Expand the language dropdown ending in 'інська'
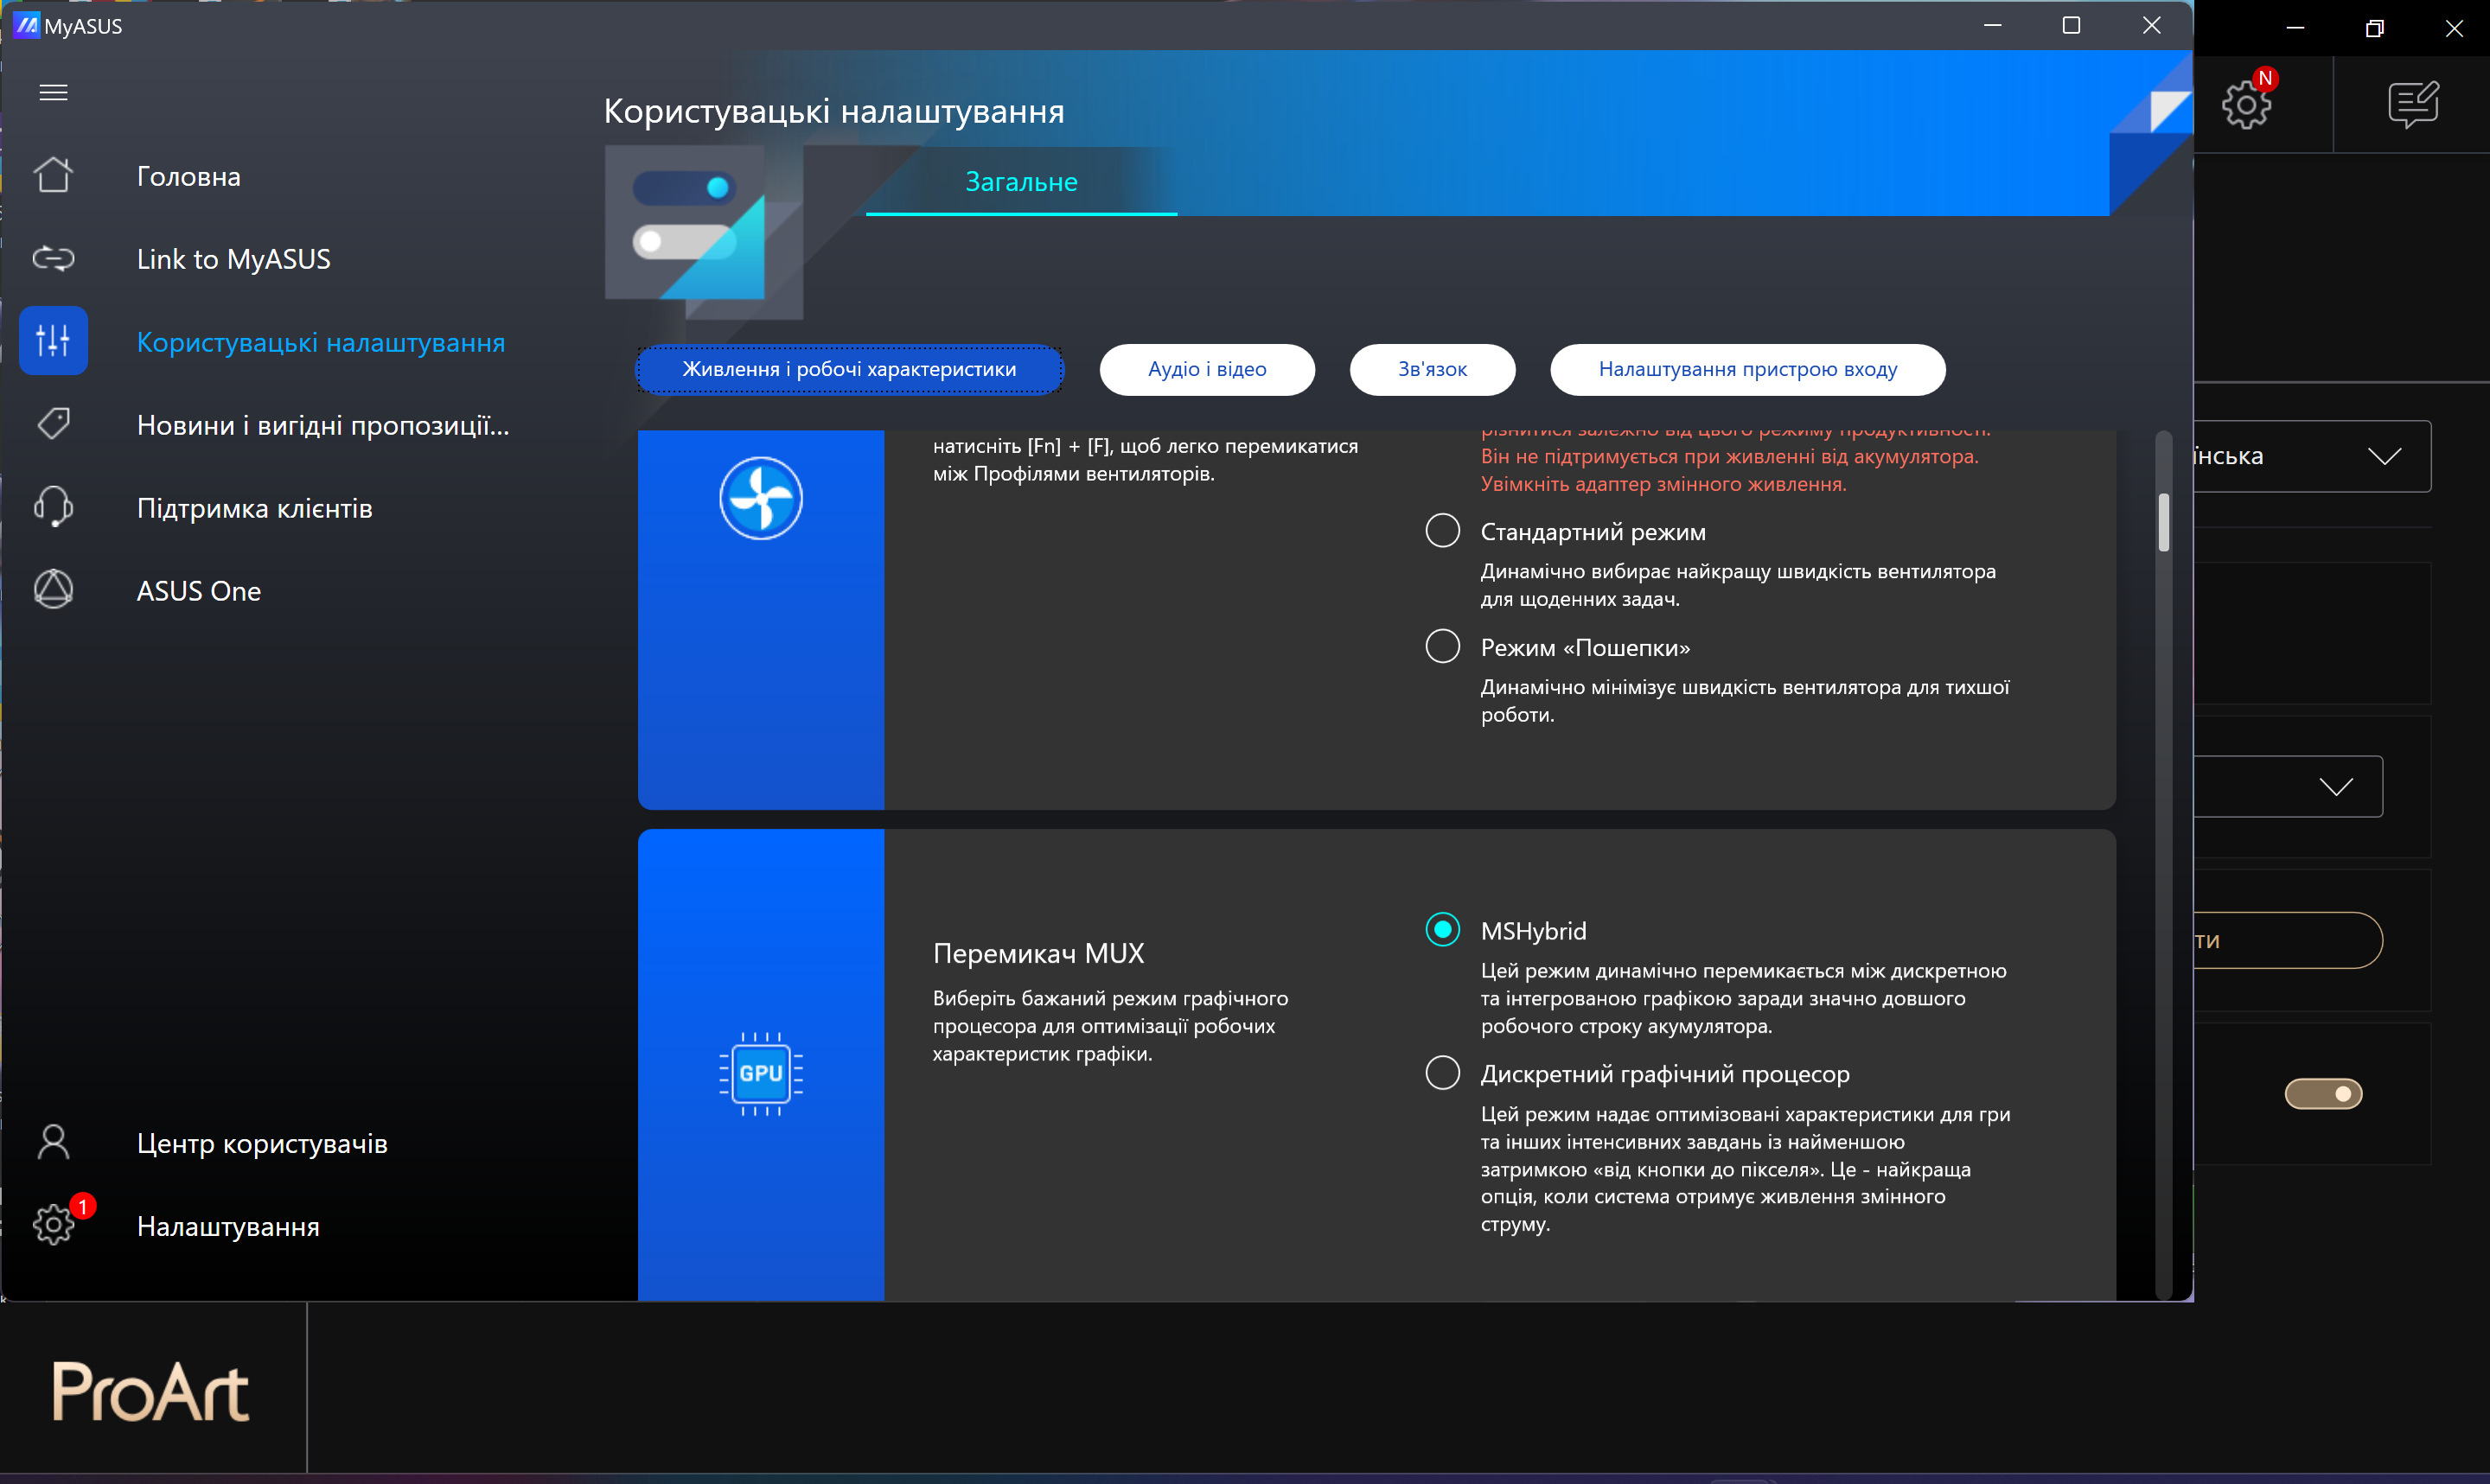The image size is (2490, 1484). point(2384,457)
